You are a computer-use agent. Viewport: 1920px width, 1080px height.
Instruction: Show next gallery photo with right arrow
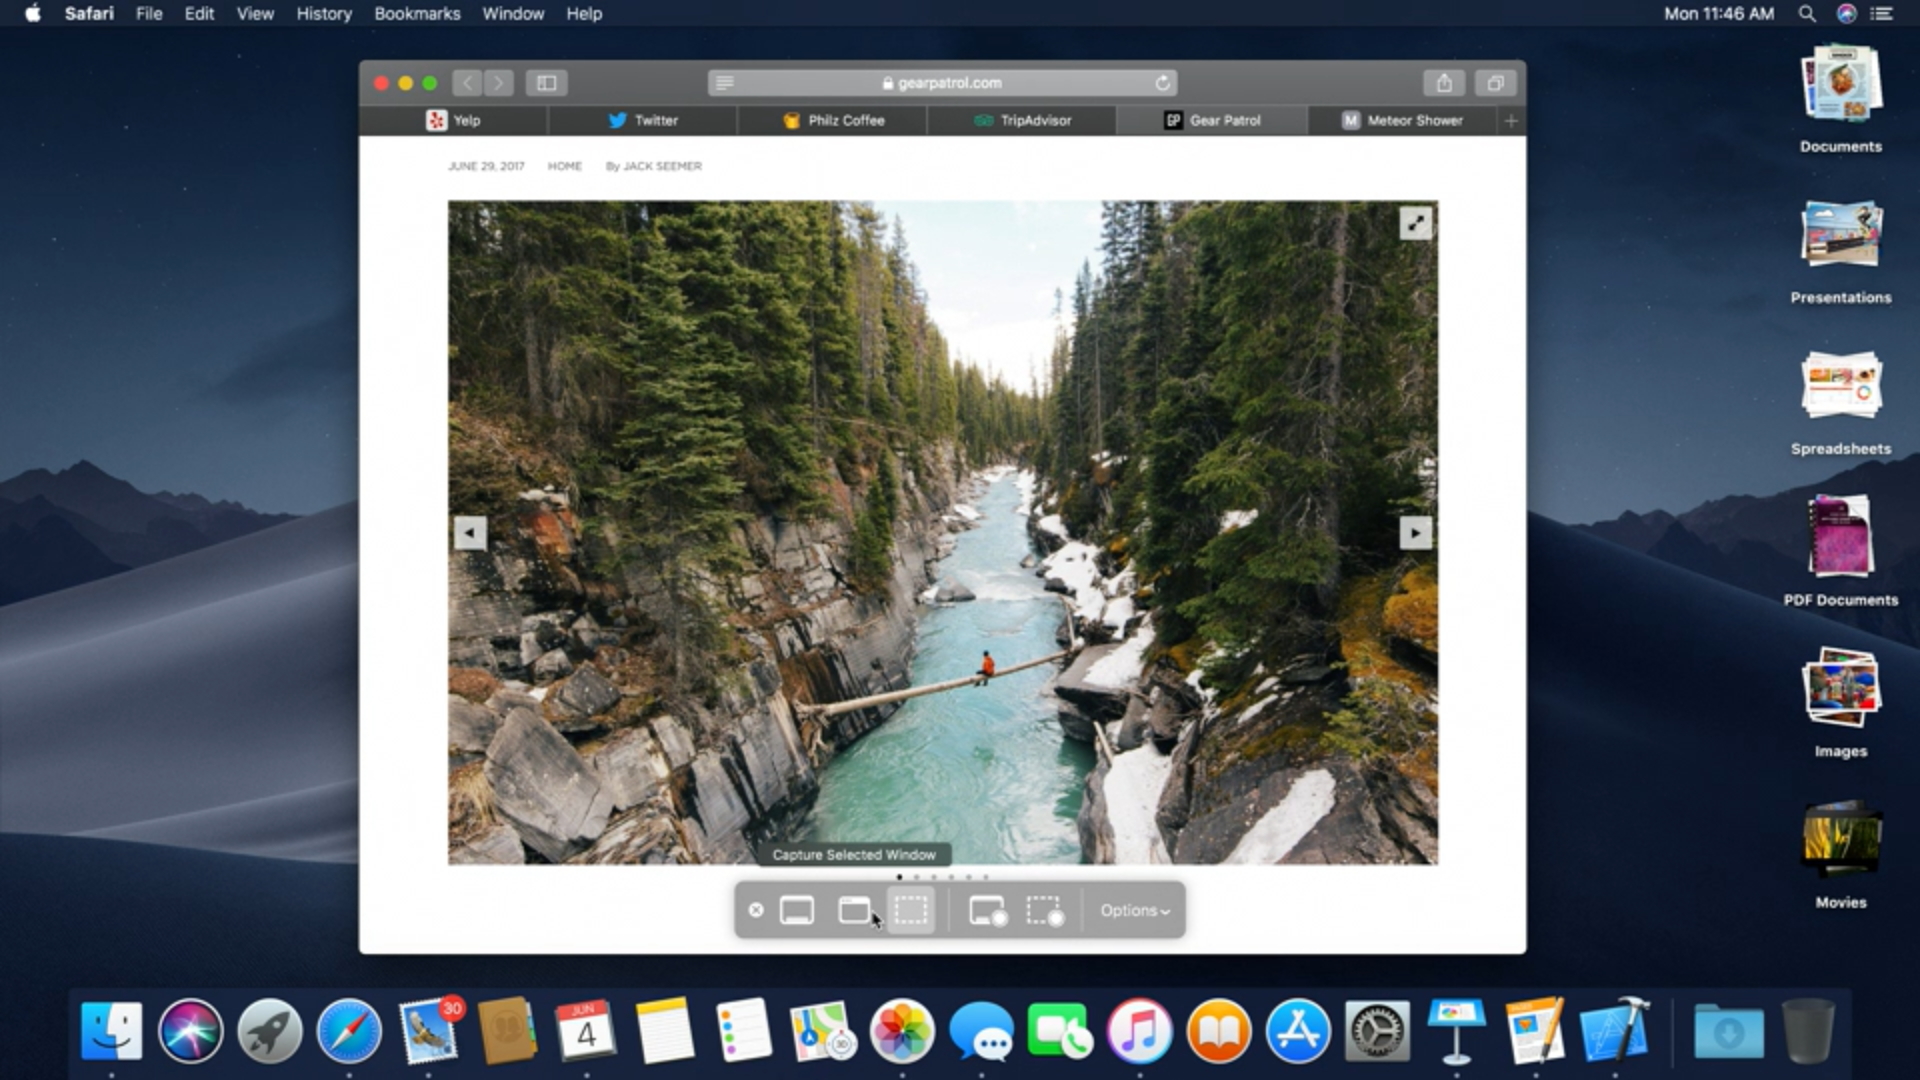[1415, 533]
